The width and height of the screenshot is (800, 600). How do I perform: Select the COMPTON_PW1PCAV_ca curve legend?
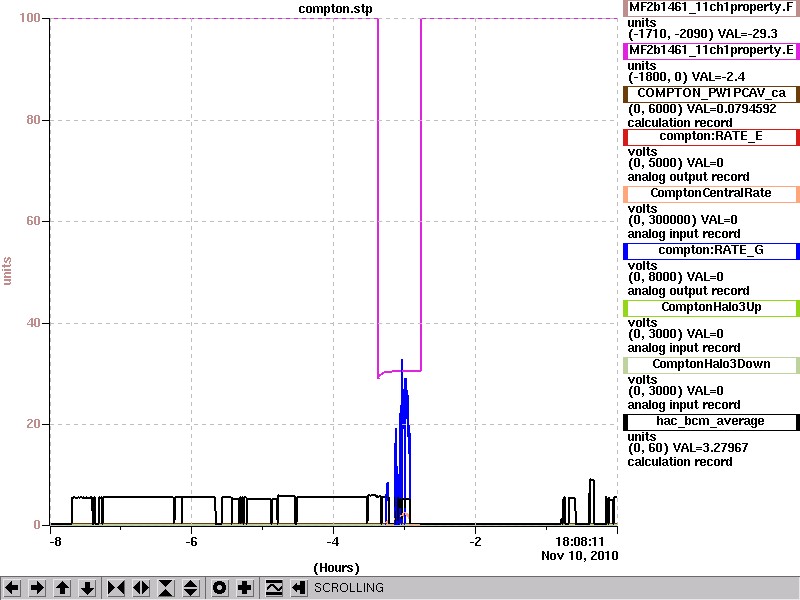coord(711,93)
